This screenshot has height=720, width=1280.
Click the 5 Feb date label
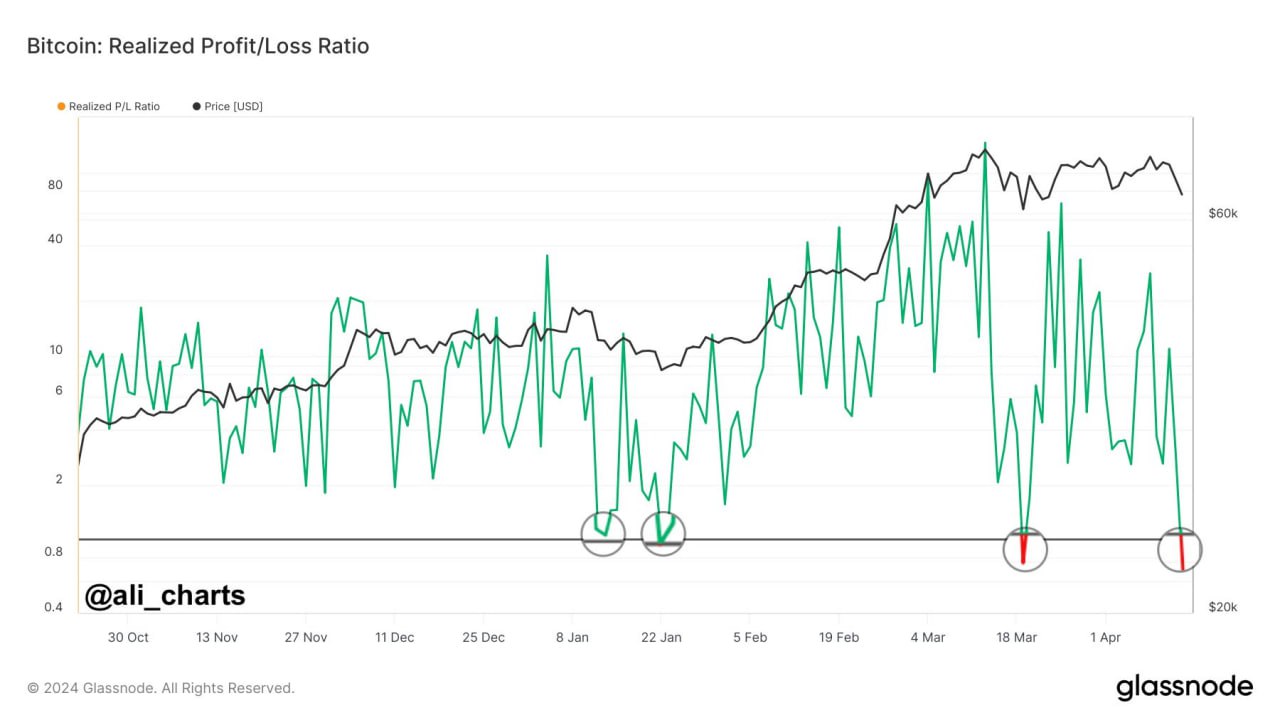750,637
